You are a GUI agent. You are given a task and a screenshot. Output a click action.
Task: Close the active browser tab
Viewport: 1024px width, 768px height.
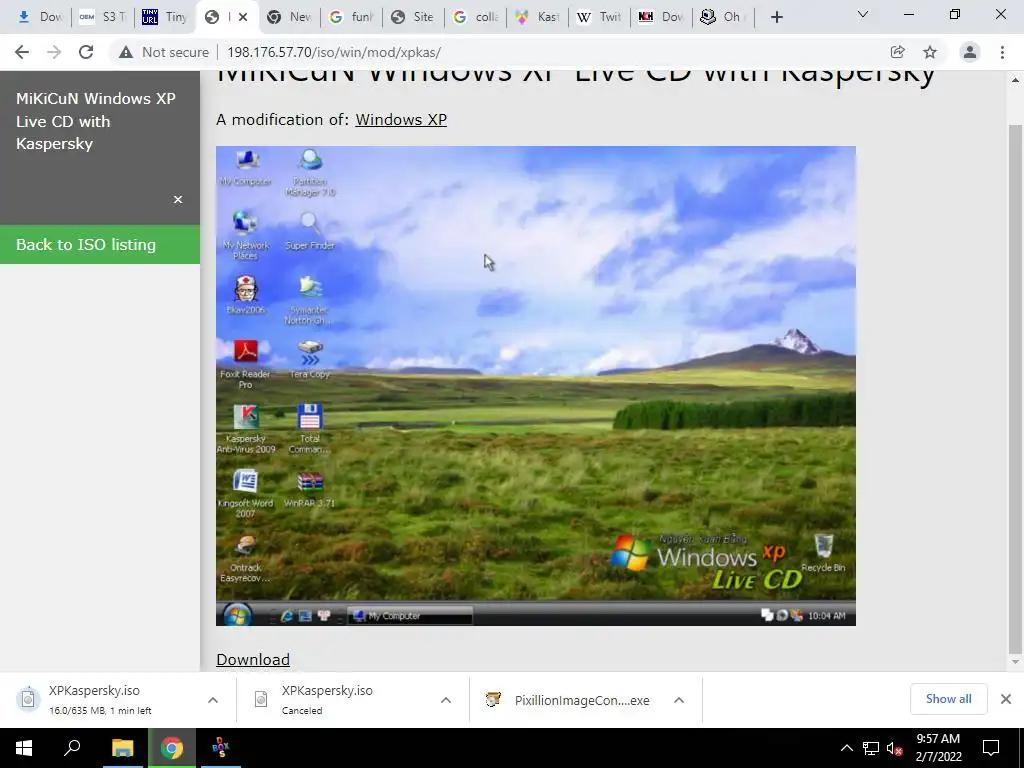click(243, 17)
